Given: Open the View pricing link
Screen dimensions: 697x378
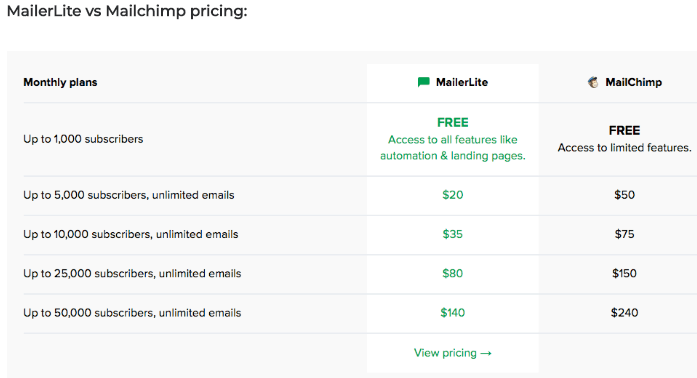Looking at the screenshot, I should pyautogui.click(x=453, y=353).
